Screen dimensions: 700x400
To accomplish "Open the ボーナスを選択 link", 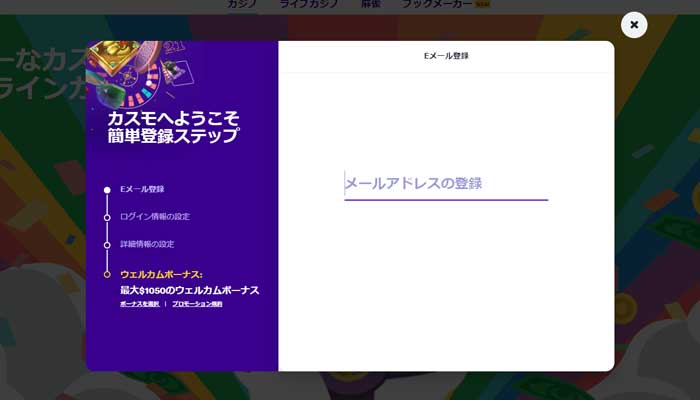I will [x=140, y=304].
